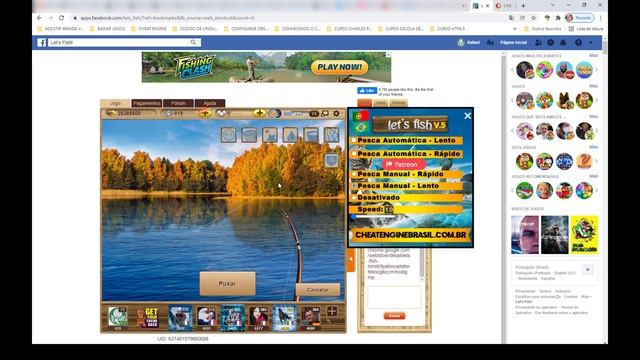Expand the next arrow in Jogos Recomendados row
The width and height of the screenshot is (640, 360).
click(x=596, y=191)
